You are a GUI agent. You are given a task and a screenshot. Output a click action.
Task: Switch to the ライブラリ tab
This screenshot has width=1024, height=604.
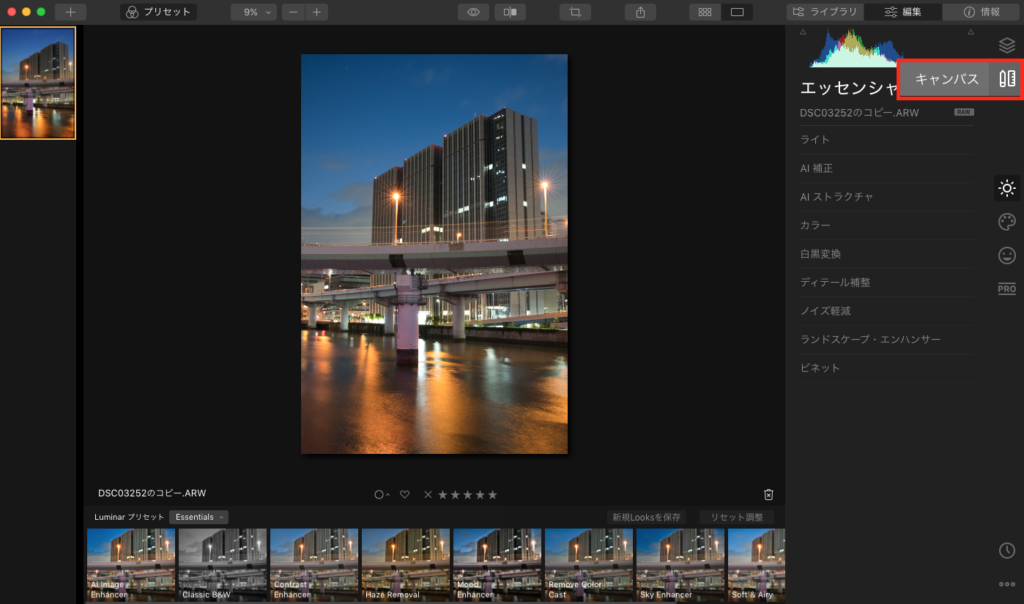[x=825, y=12]
